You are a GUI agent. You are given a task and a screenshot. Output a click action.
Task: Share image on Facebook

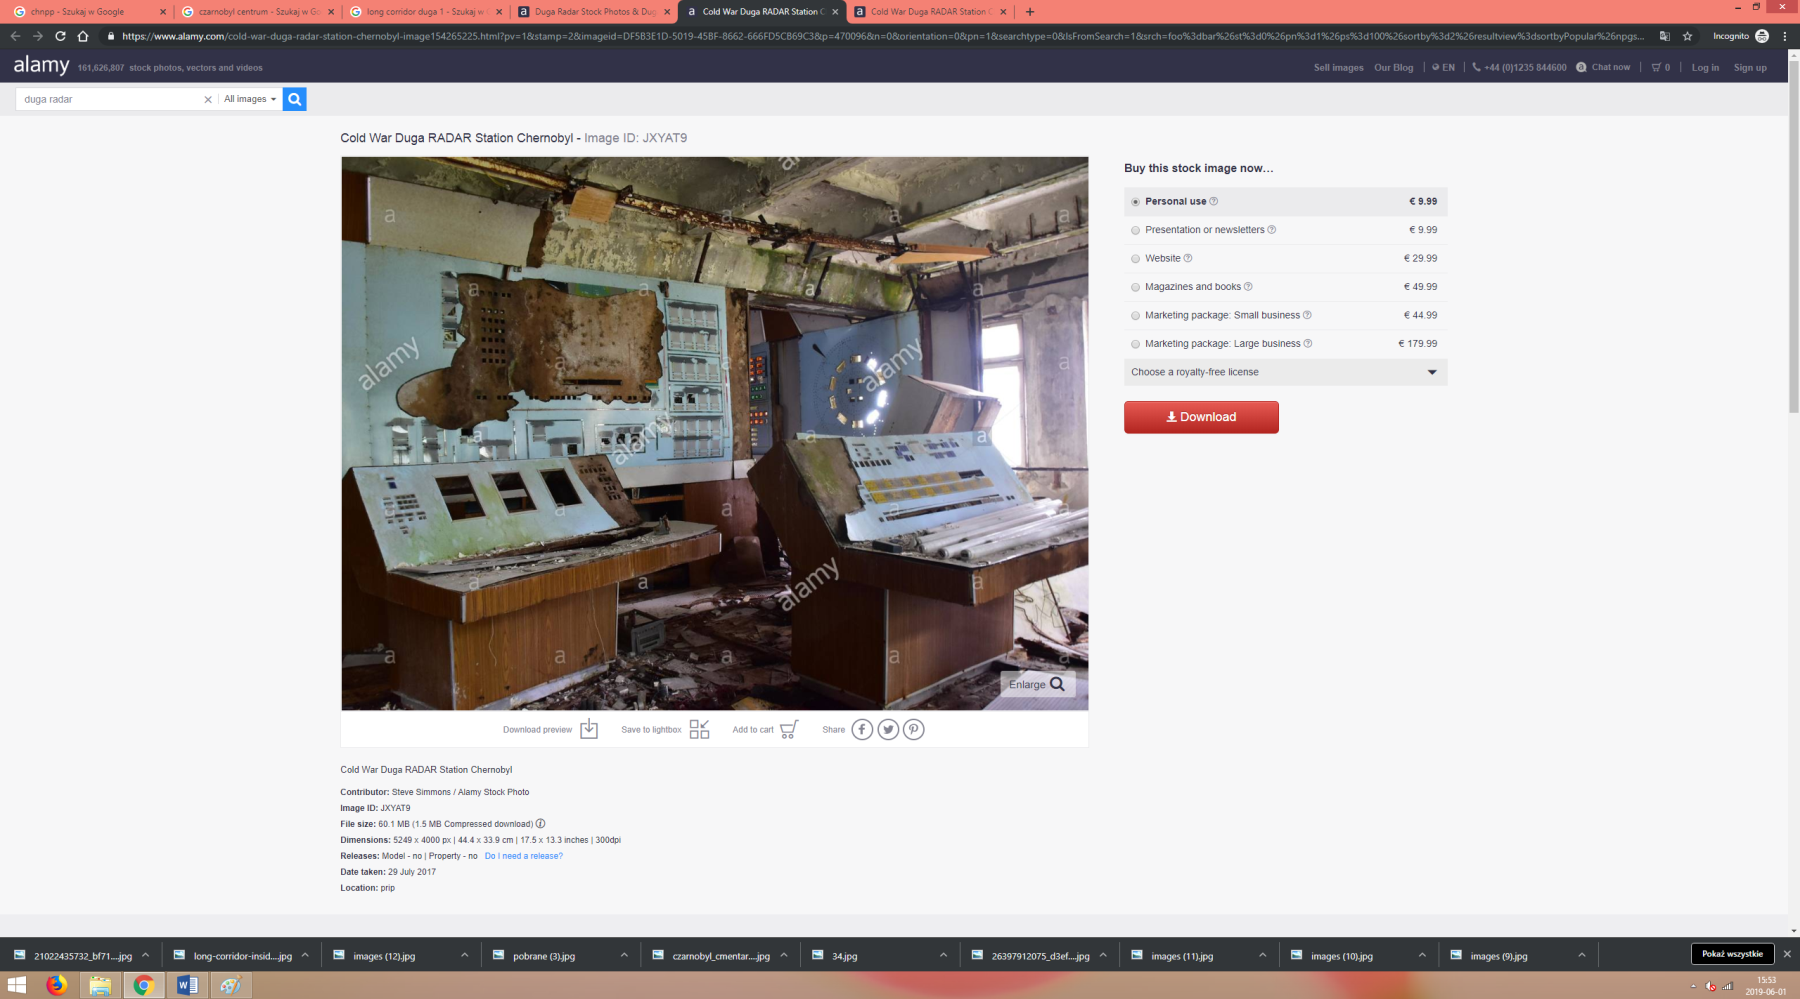point(862,729)
